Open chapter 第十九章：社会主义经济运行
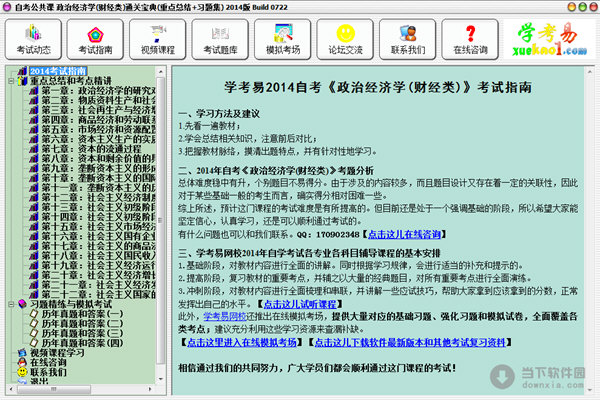Viewport: 600px width, 400px height. (98, 266)
